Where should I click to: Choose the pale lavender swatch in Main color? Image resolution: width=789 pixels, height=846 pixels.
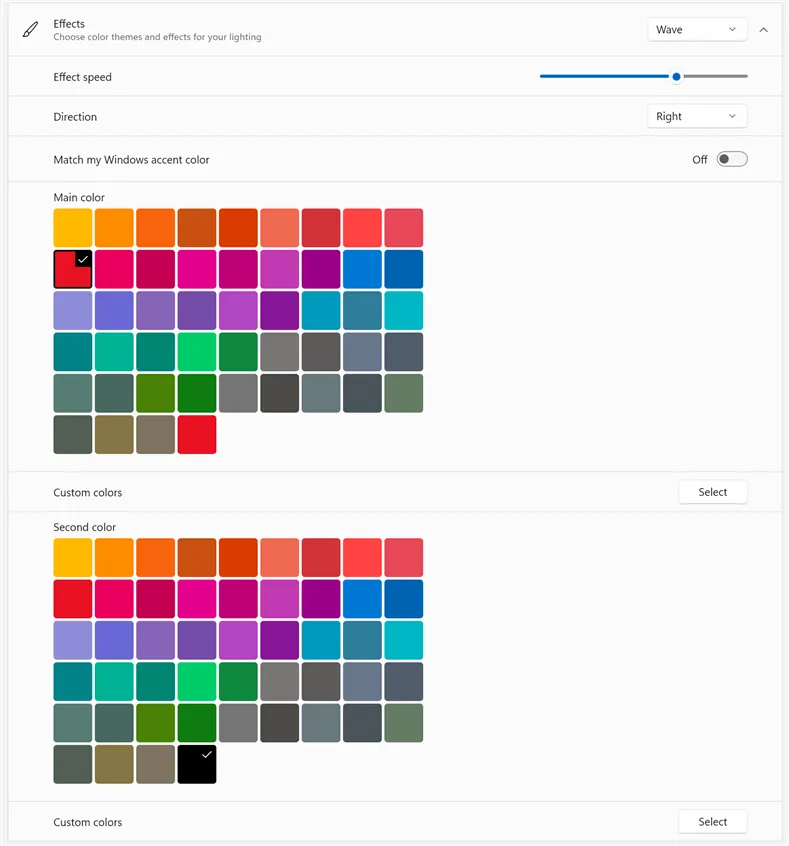click(73, 310)
